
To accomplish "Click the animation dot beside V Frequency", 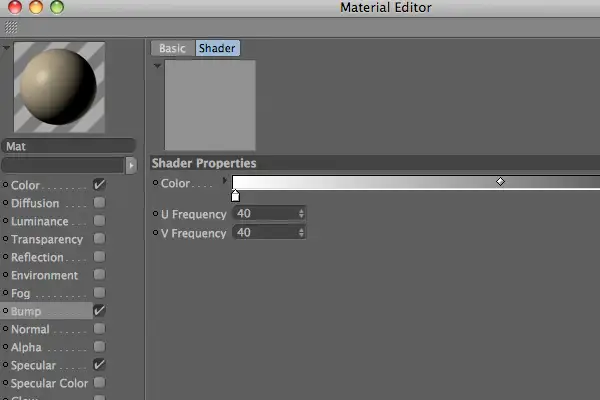I will tap(155, 232).
